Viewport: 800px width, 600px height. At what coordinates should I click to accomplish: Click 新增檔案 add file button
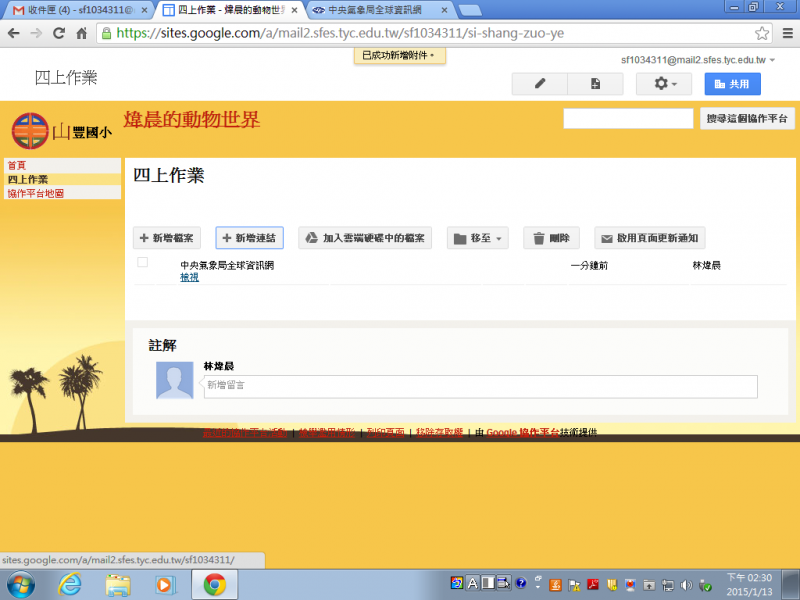click(x=167, y=238)
